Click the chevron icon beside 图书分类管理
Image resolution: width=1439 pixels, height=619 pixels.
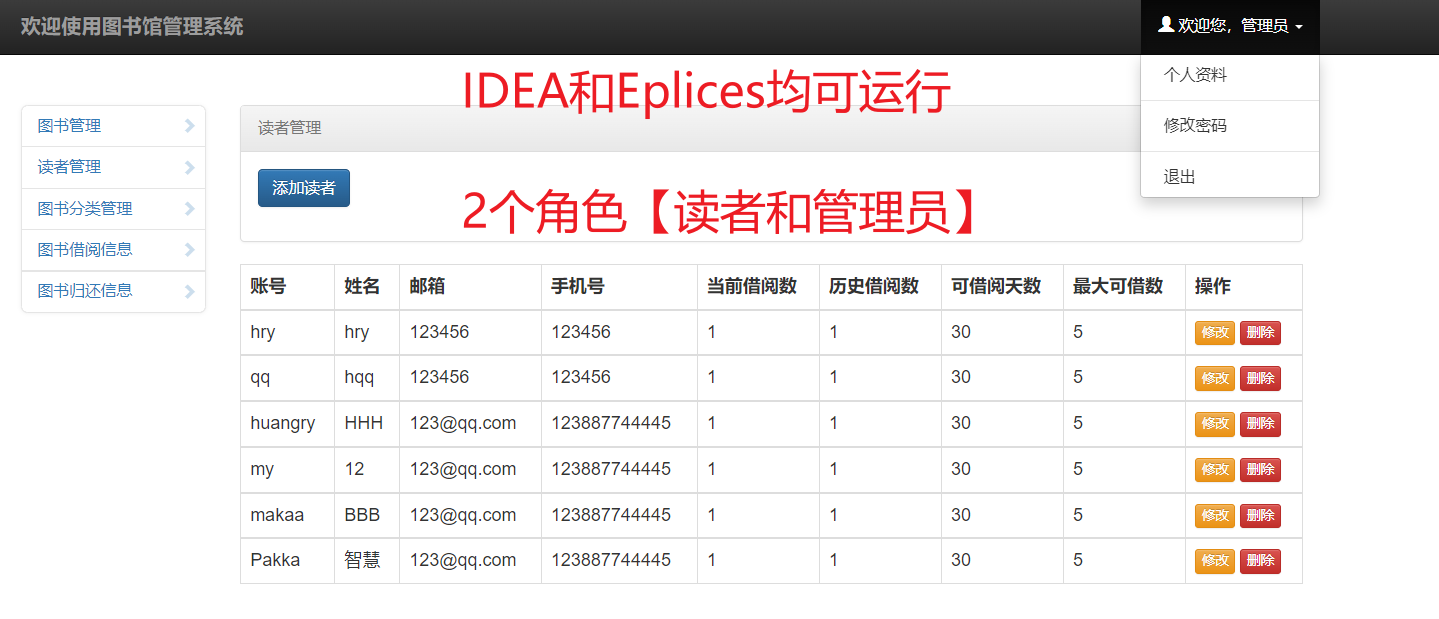pos(190,209)
